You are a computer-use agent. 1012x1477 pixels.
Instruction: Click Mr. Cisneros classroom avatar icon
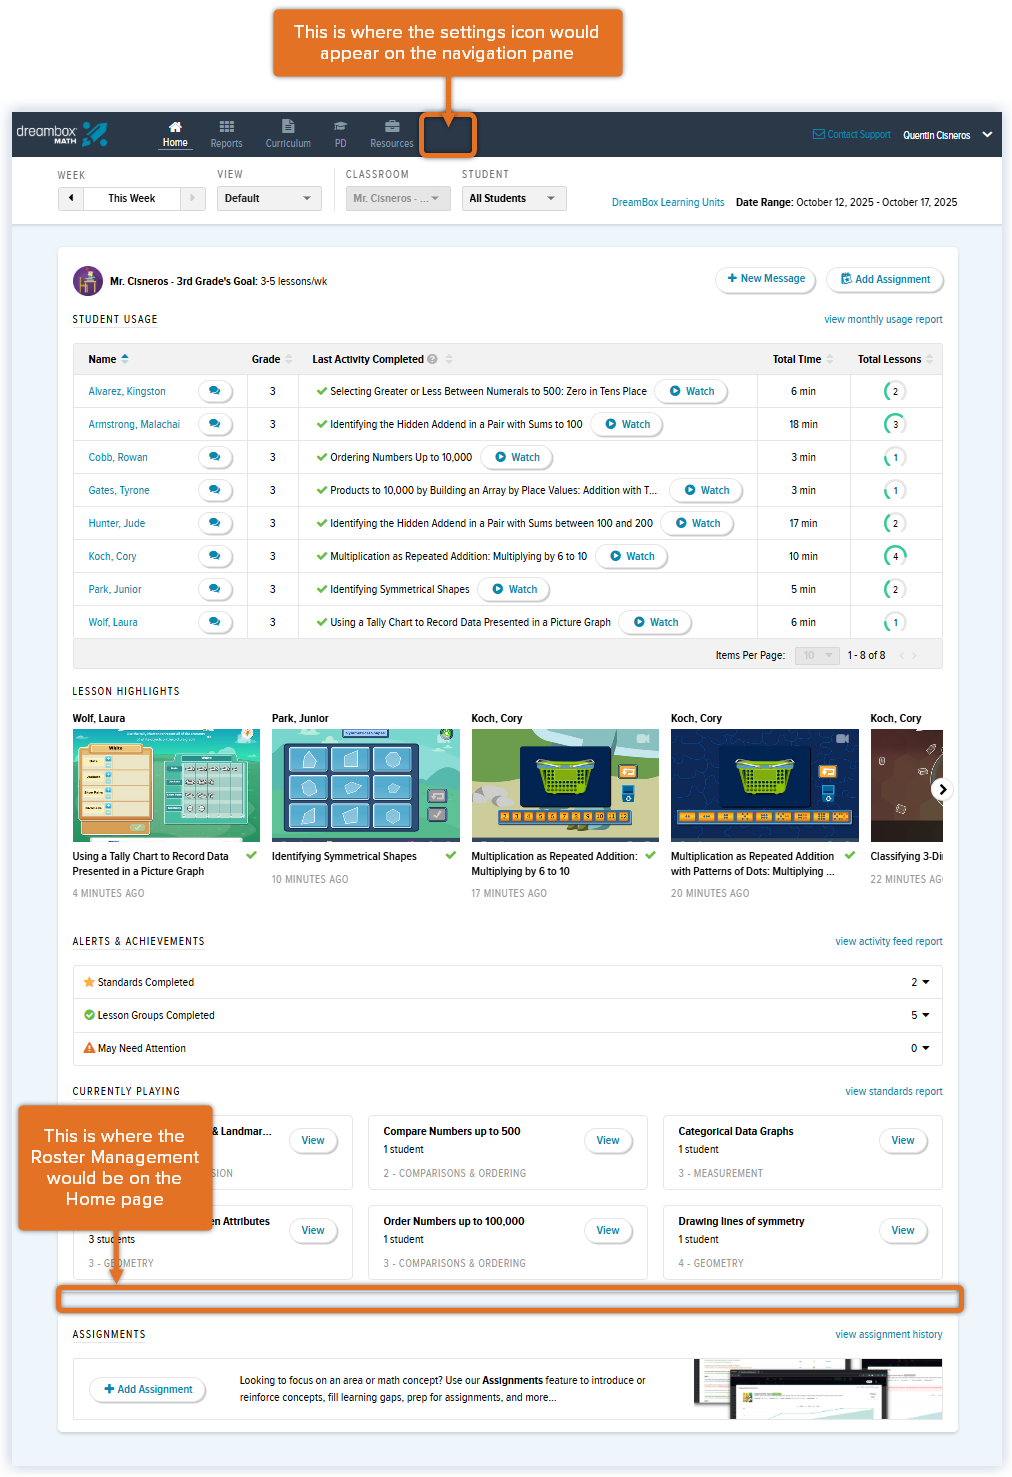[x=88, y=281]
